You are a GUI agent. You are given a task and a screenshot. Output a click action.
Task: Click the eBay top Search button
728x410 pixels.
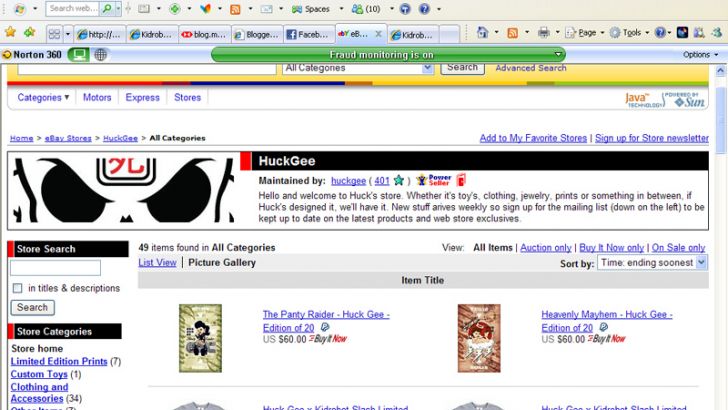pos(462,67)
